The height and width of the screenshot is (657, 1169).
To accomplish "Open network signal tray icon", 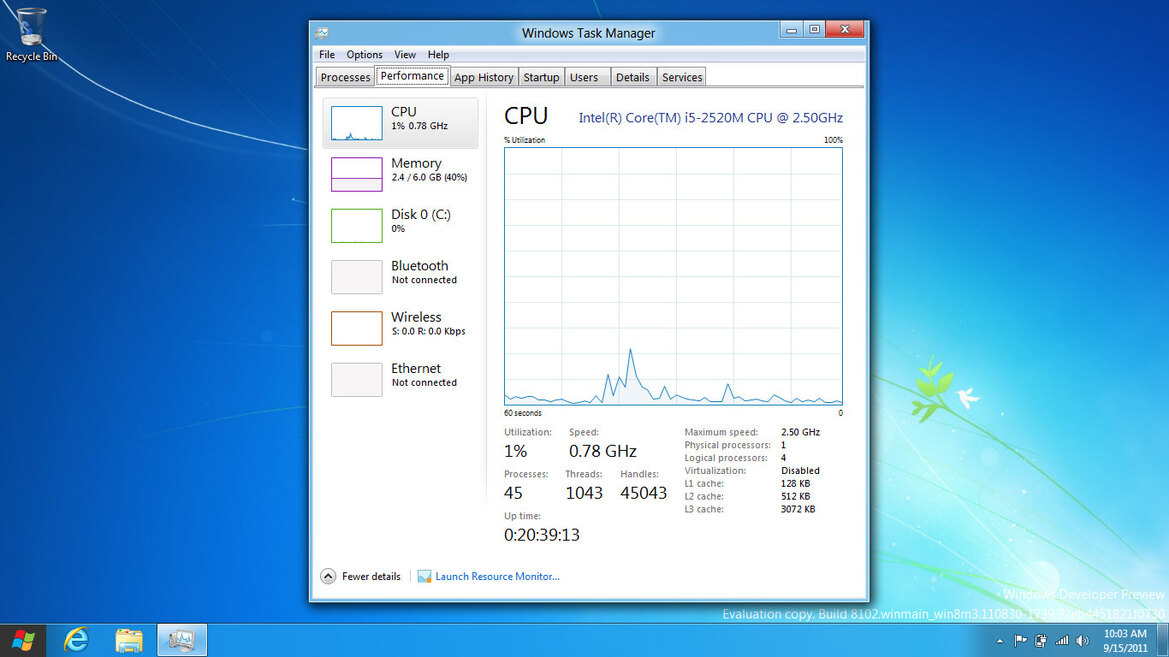I will point(1062,641).
